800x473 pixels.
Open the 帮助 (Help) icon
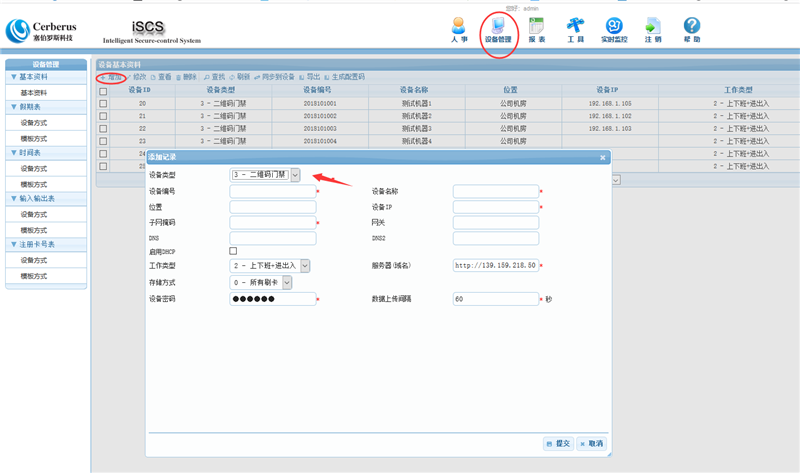(692, 29)
